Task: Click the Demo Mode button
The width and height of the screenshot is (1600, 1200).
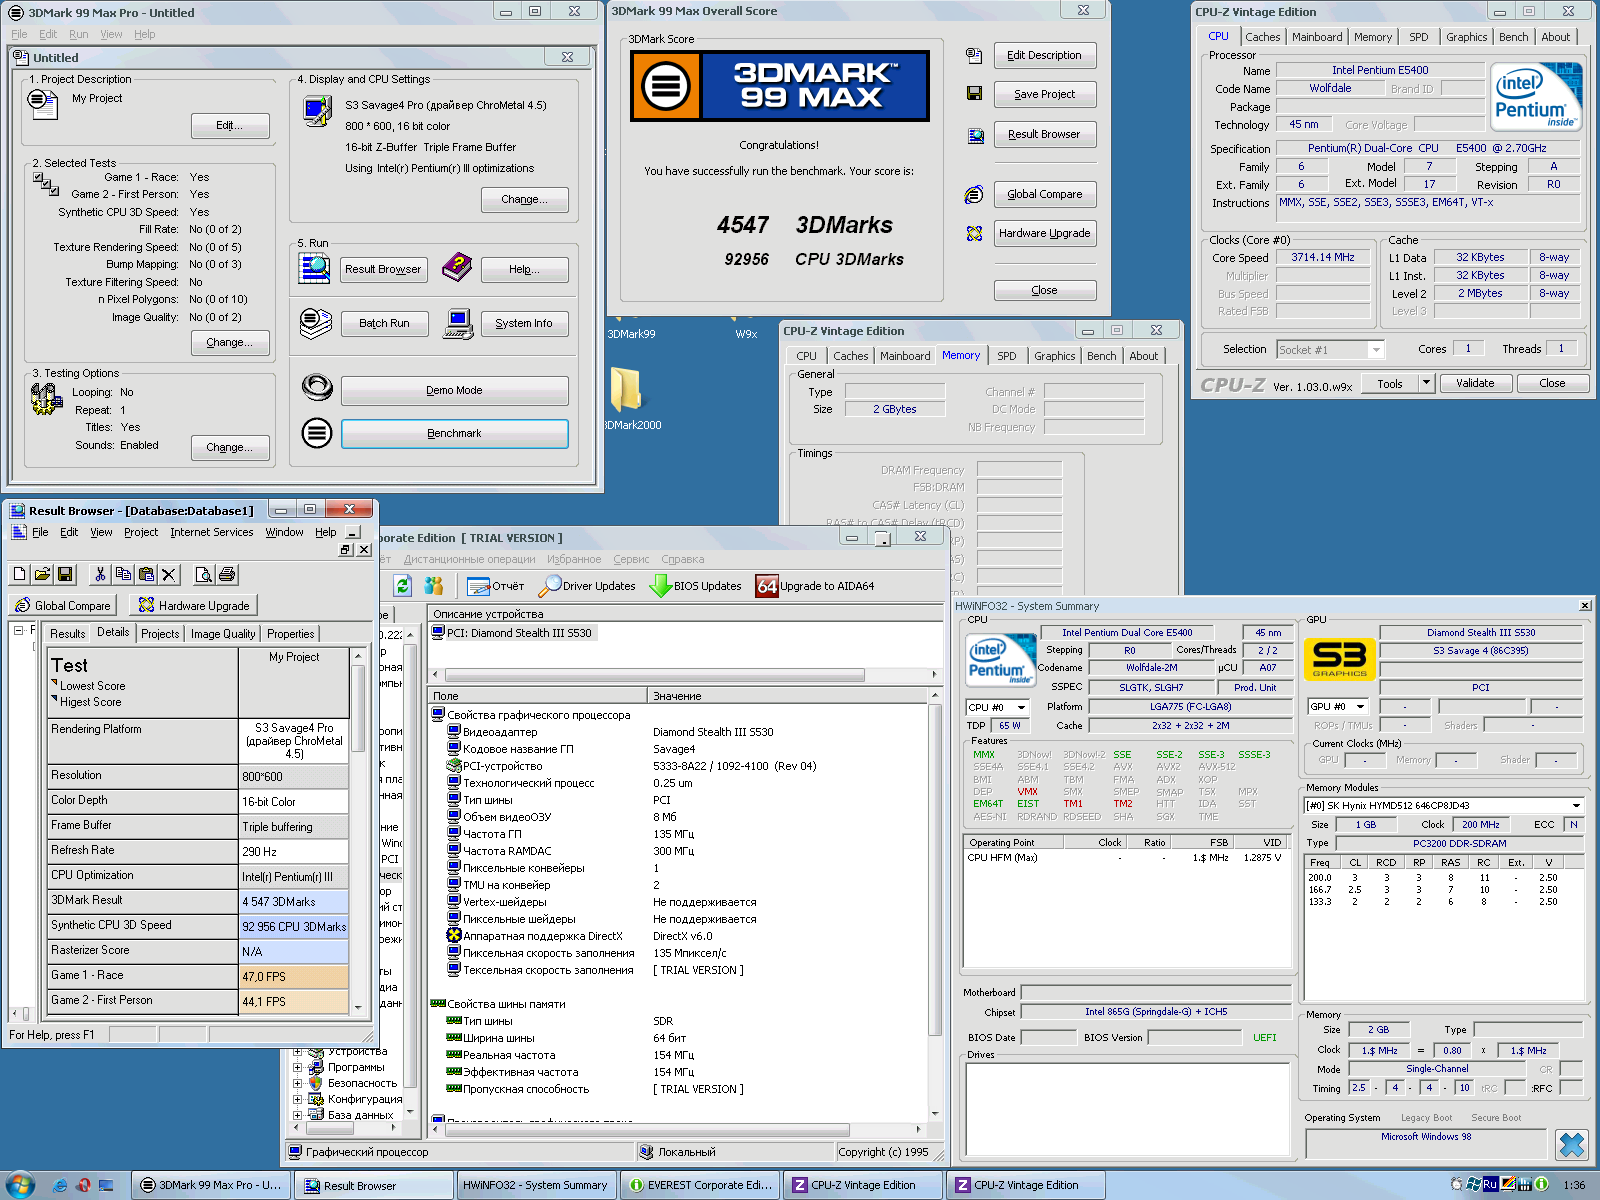Action: [x=455, y=391]
